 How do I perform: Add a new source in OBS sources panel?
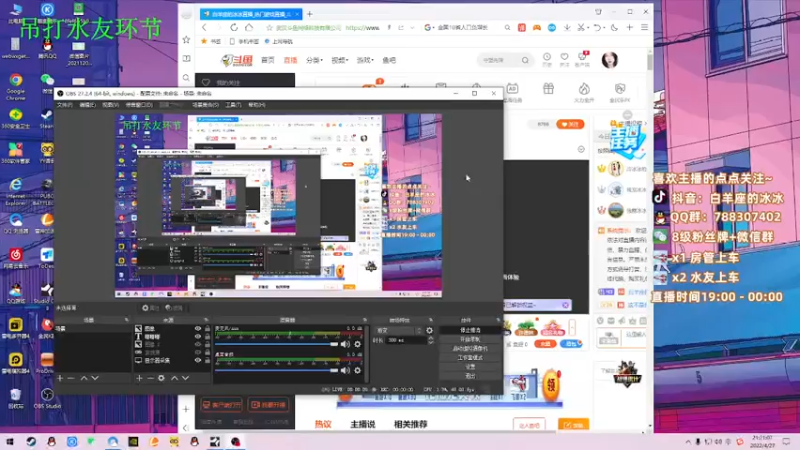[139, 378]
